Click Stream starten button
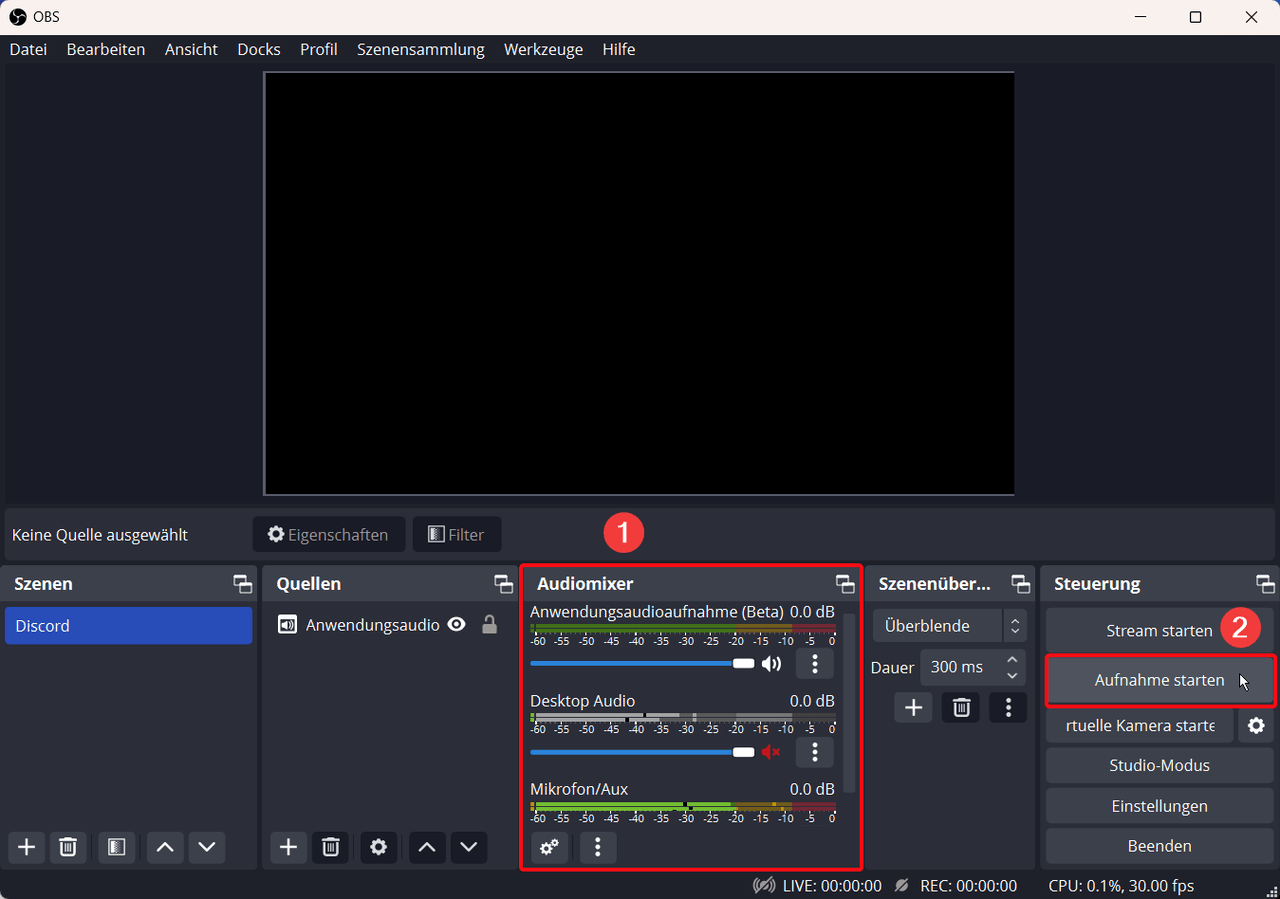Screen dimensions: 1280x899 1160,631
